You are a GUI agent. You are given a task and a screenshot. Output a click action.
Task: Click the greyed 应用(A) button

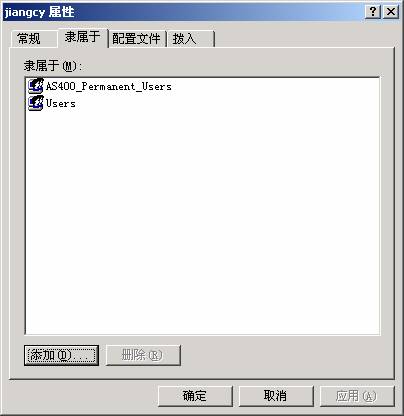tap(357, 396)
